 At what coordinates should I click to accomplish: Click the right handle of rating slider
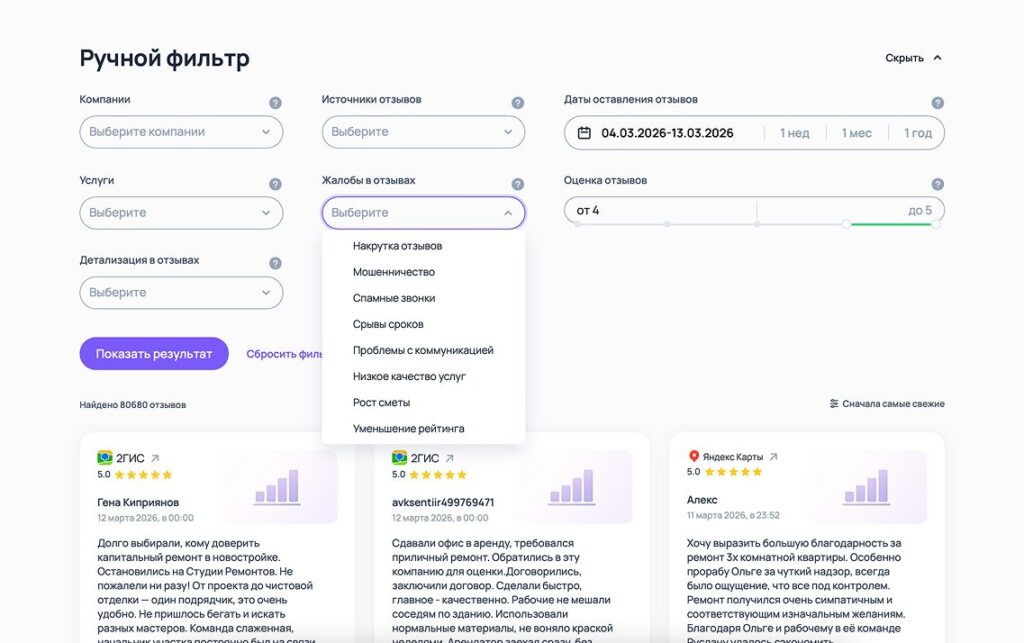[935, 224]
